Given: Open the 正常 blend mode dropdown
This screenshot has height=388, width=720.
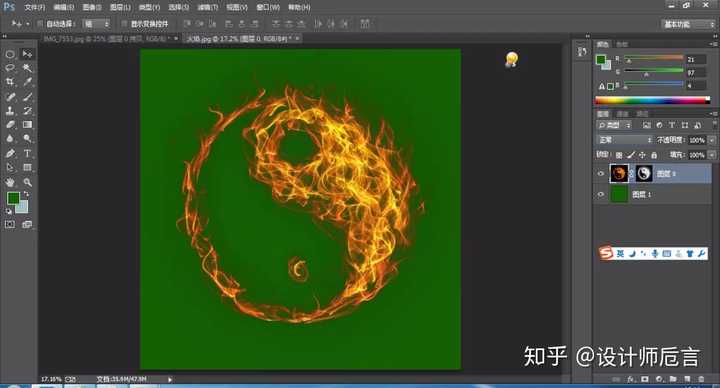Looking at the screenshot, I should pyautogui.click(x=624, y=140).
